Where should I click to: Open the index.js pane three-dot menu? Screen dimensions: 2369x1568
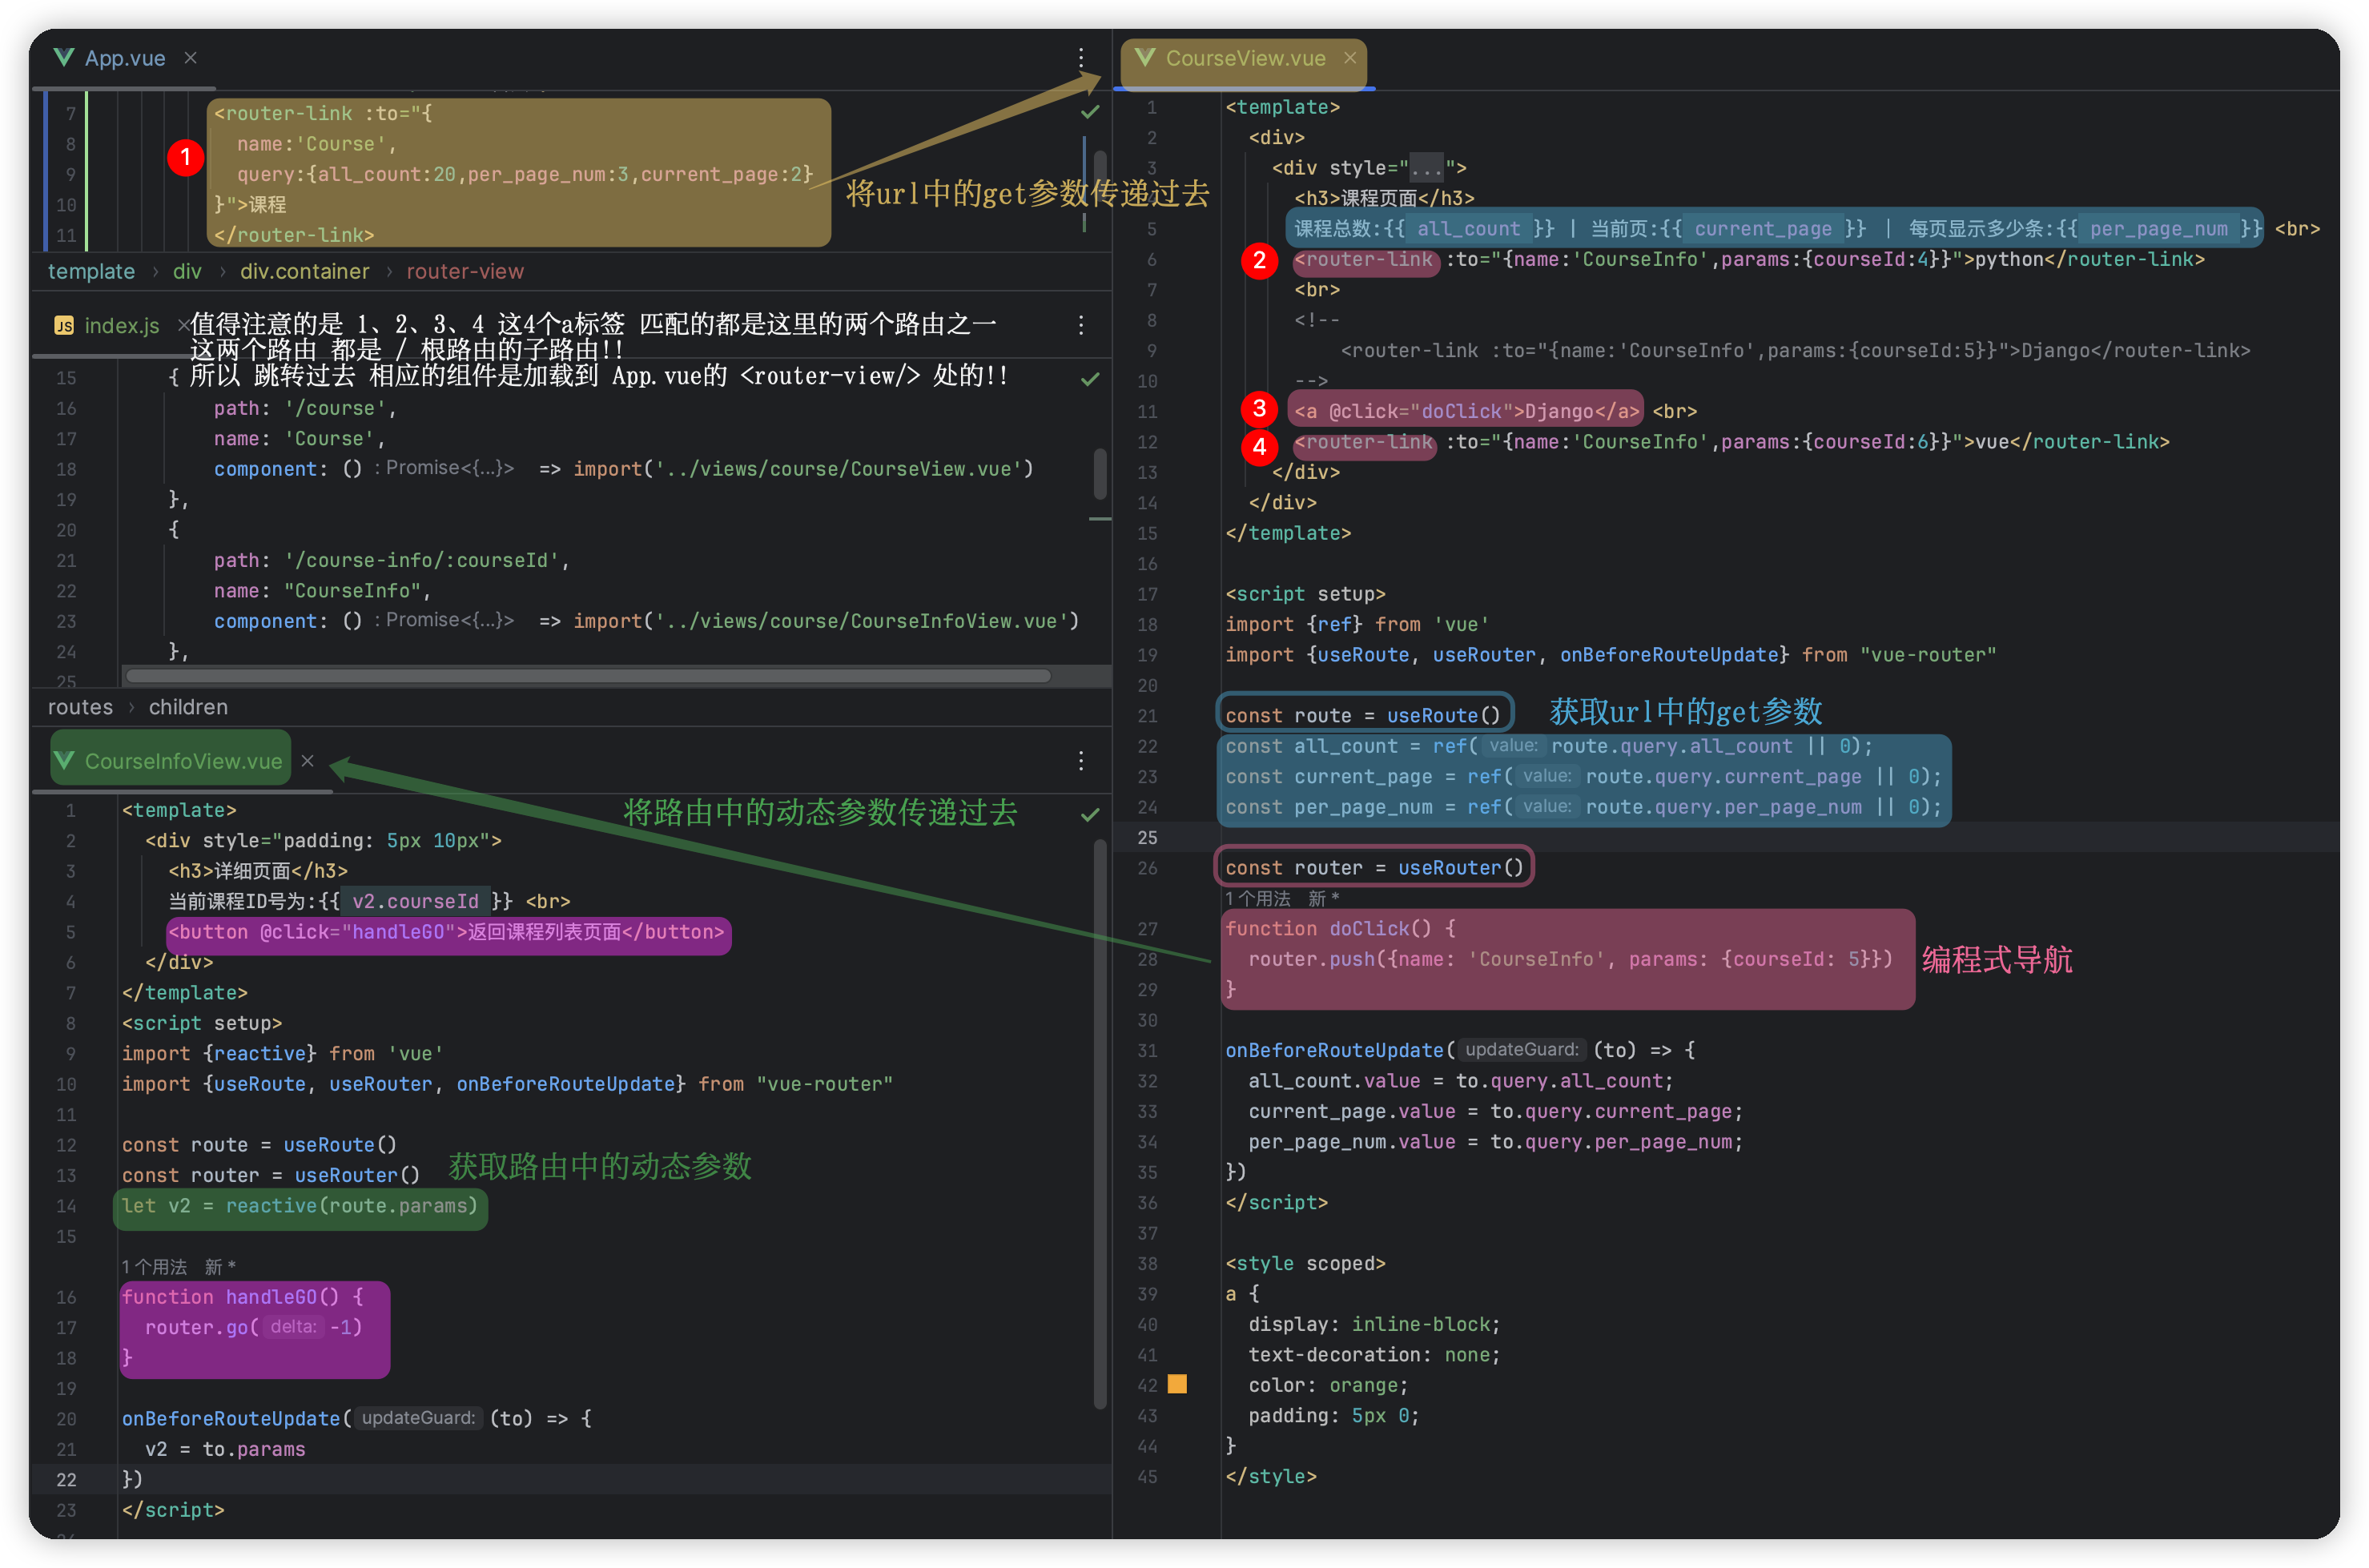(x=1081, y=325)
